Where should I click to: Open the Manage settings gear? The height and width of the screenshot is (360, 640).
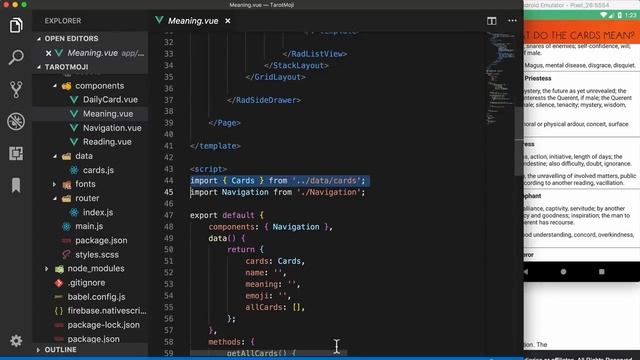point(16,340)
